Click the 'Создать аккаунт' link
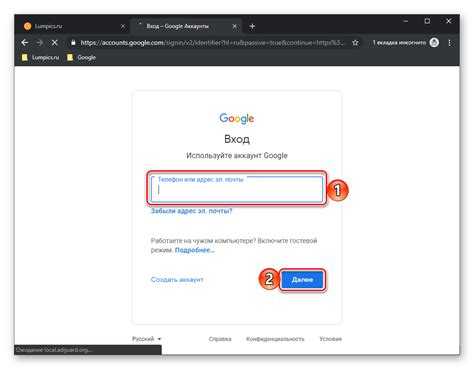Screen dimensions: 474x369 (x=177, y=280)
